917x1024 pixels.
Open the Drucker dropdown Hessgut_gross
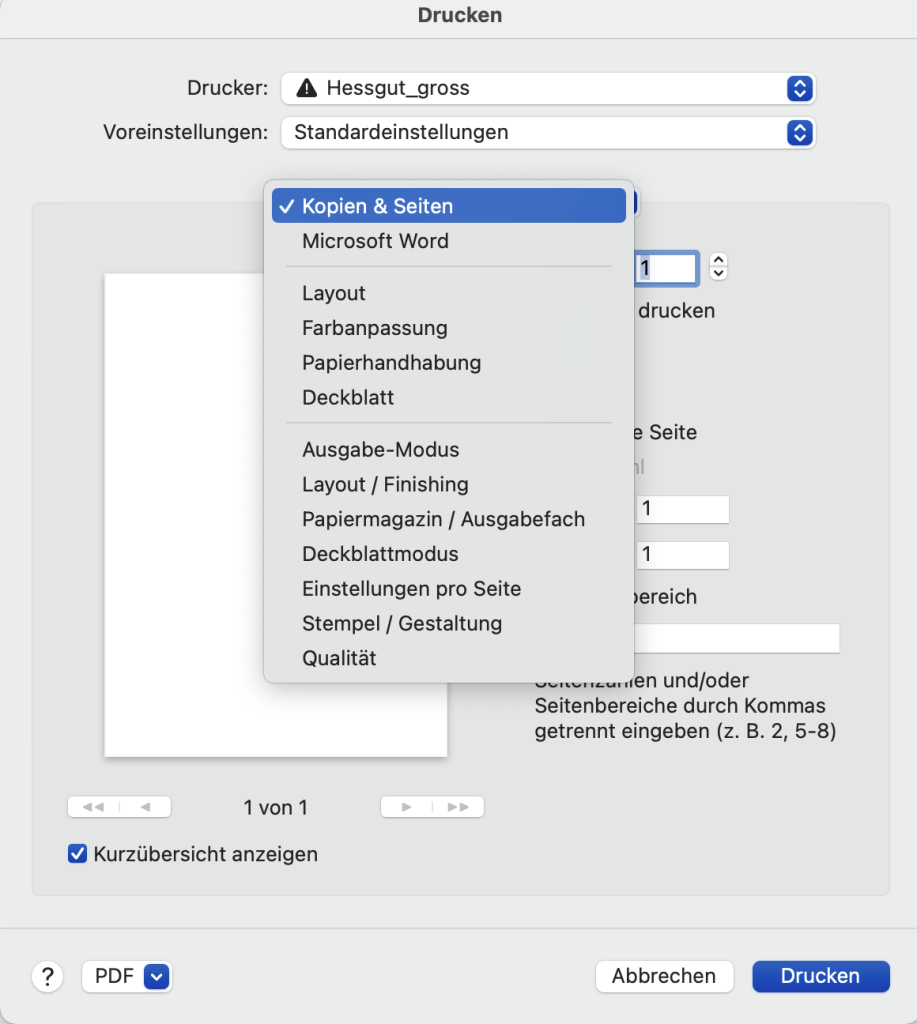pyautogui.click(x=548, y=88)
